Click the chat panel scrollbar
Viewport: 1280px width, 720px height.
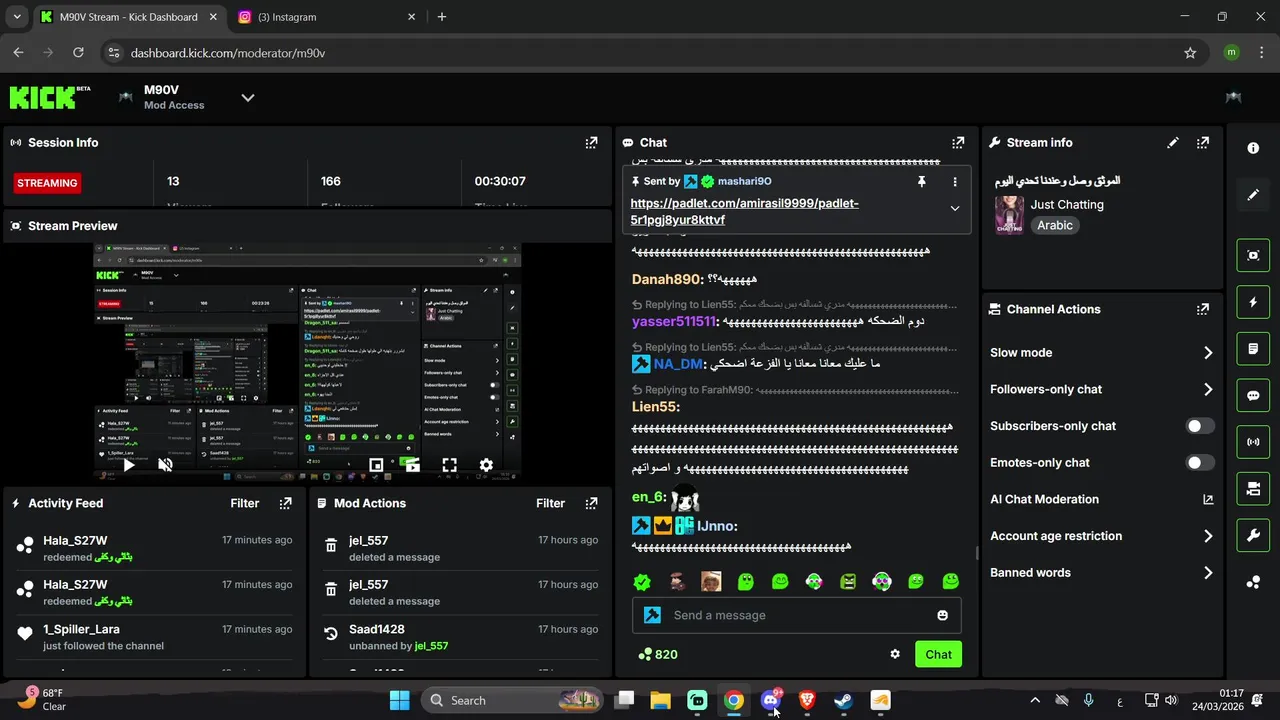tap(977, 553)
